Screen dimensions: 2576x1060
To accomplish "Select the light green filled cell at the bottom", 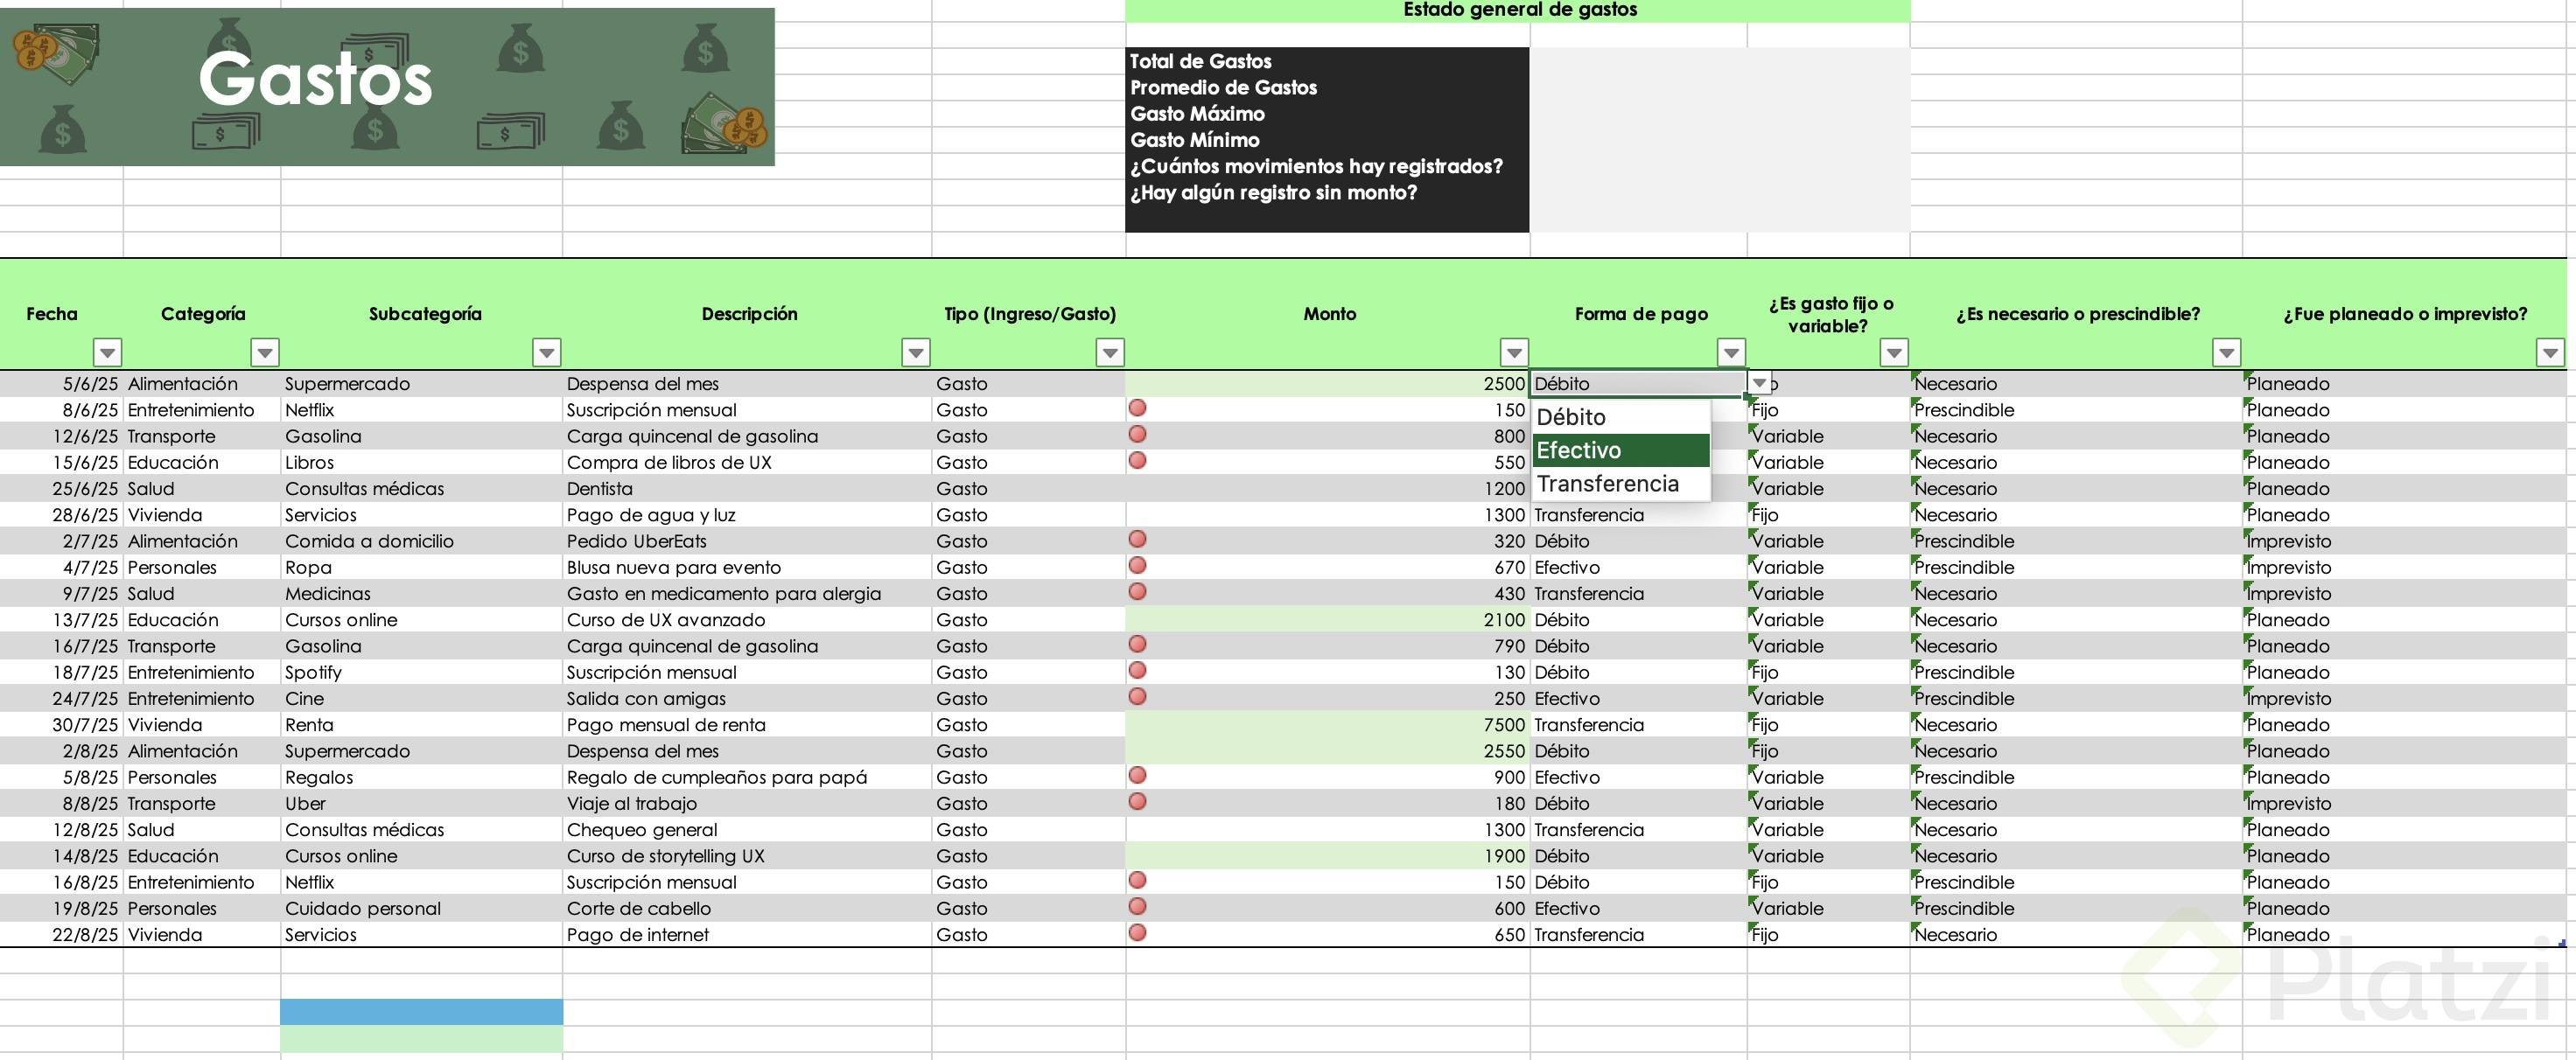I will 421,1038.
